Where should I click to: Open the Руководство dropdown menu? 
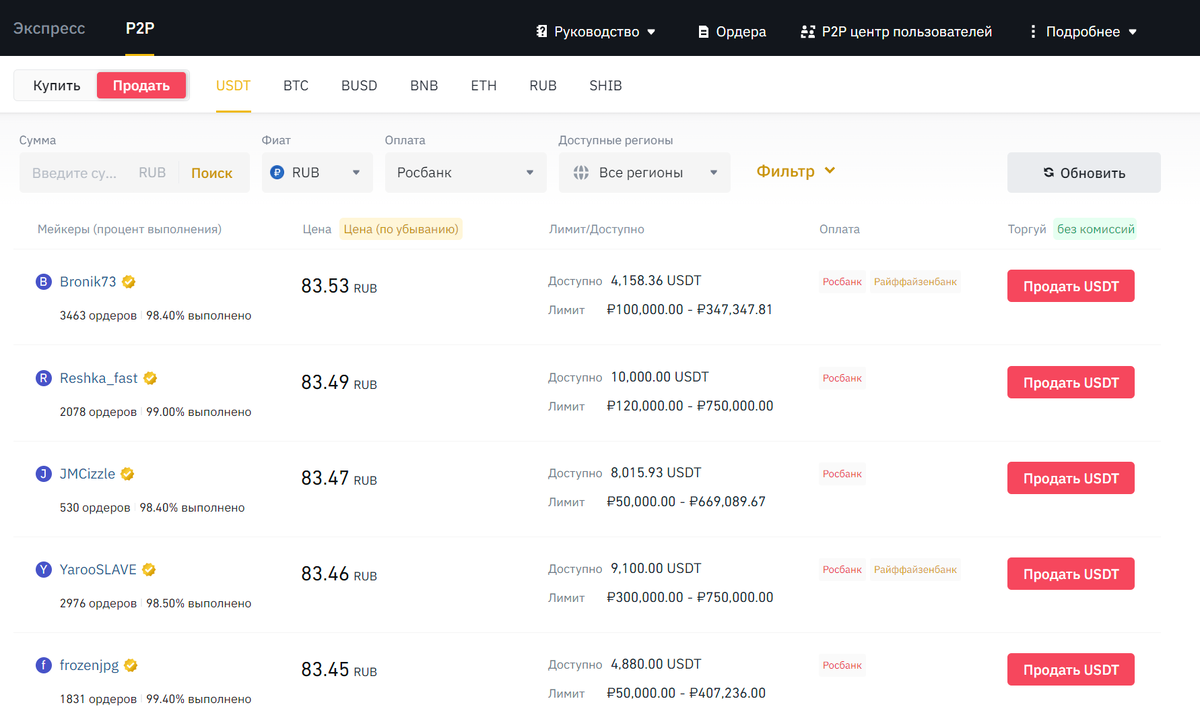597,32
